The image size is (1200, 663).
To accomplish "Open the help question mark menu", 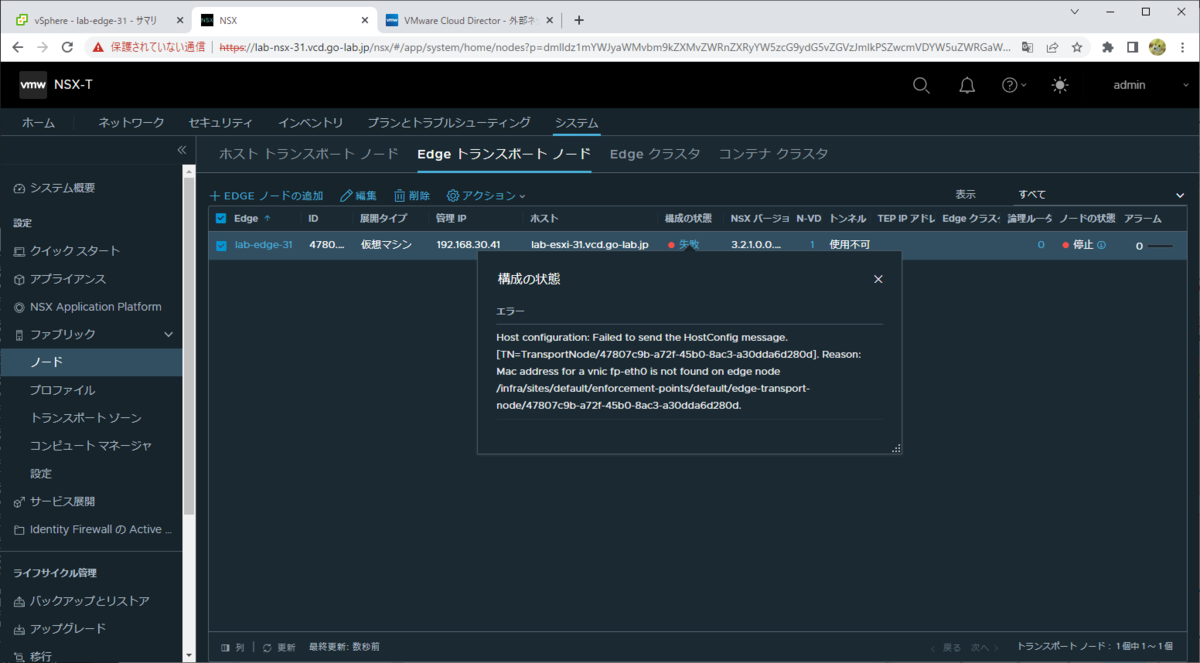I will pos(1014,85).
